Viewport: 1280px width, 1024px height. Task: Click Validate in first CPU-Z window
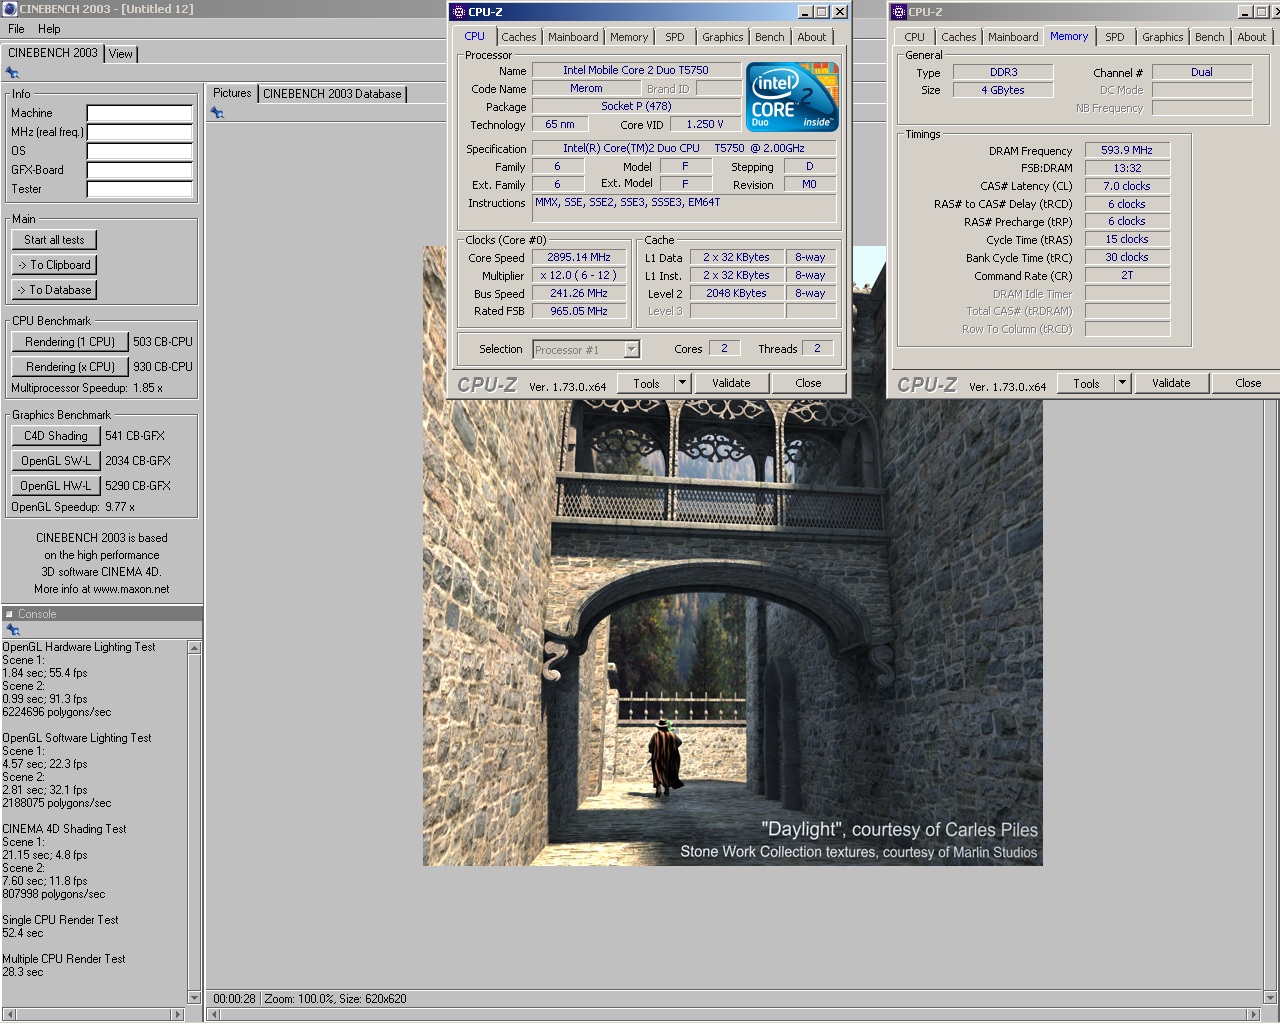point(731,383)
